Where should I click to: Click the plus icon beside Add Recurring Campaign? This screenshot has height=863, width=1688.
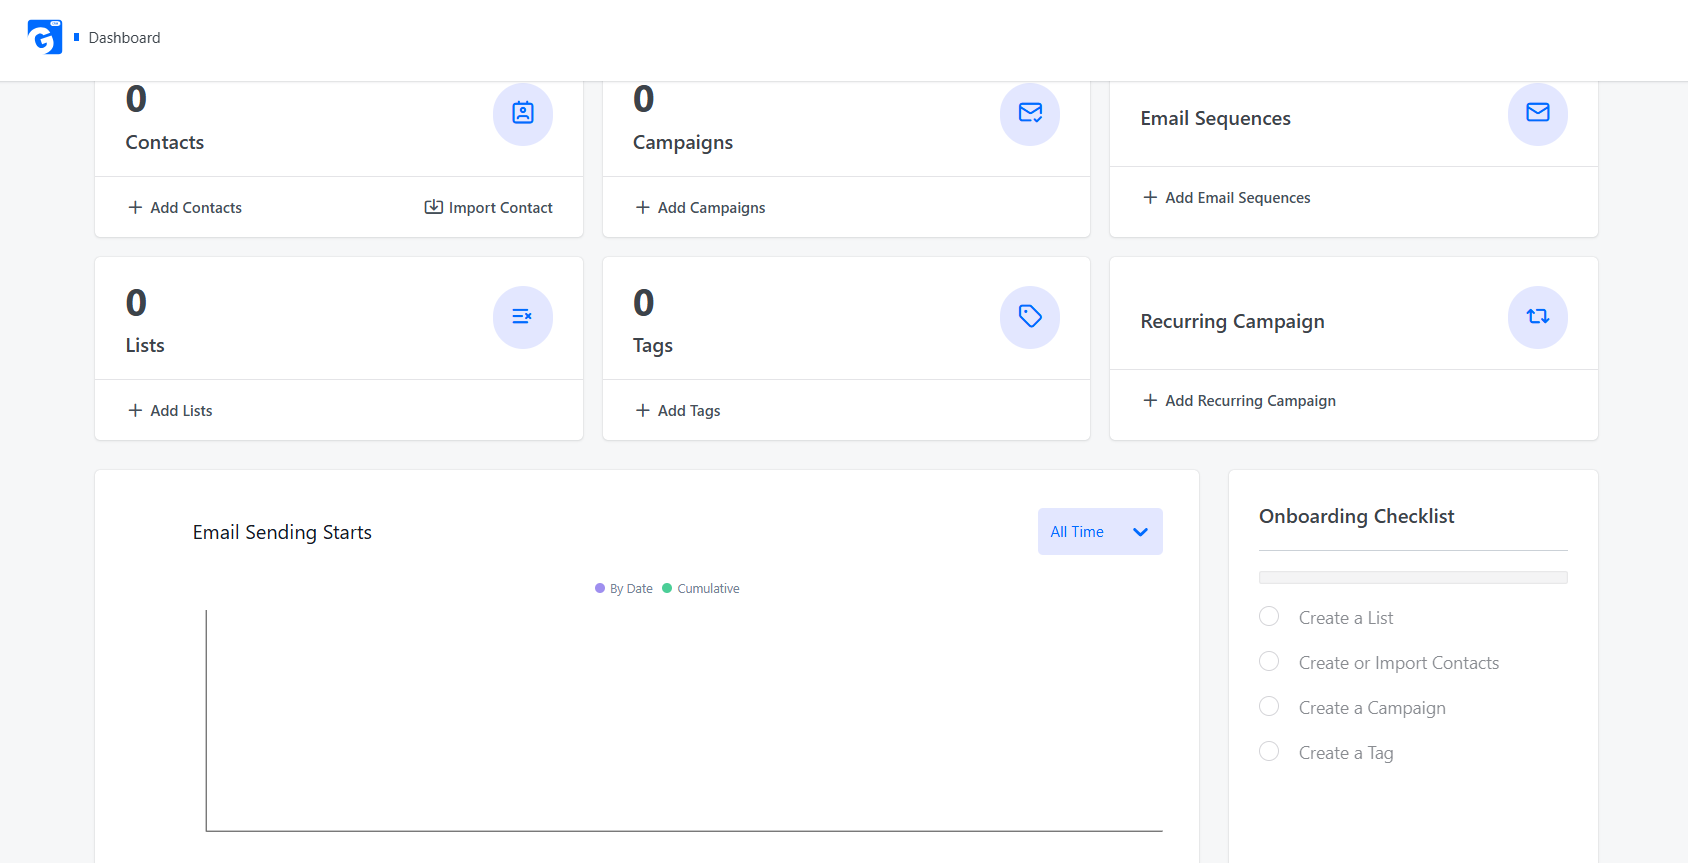1150,401
